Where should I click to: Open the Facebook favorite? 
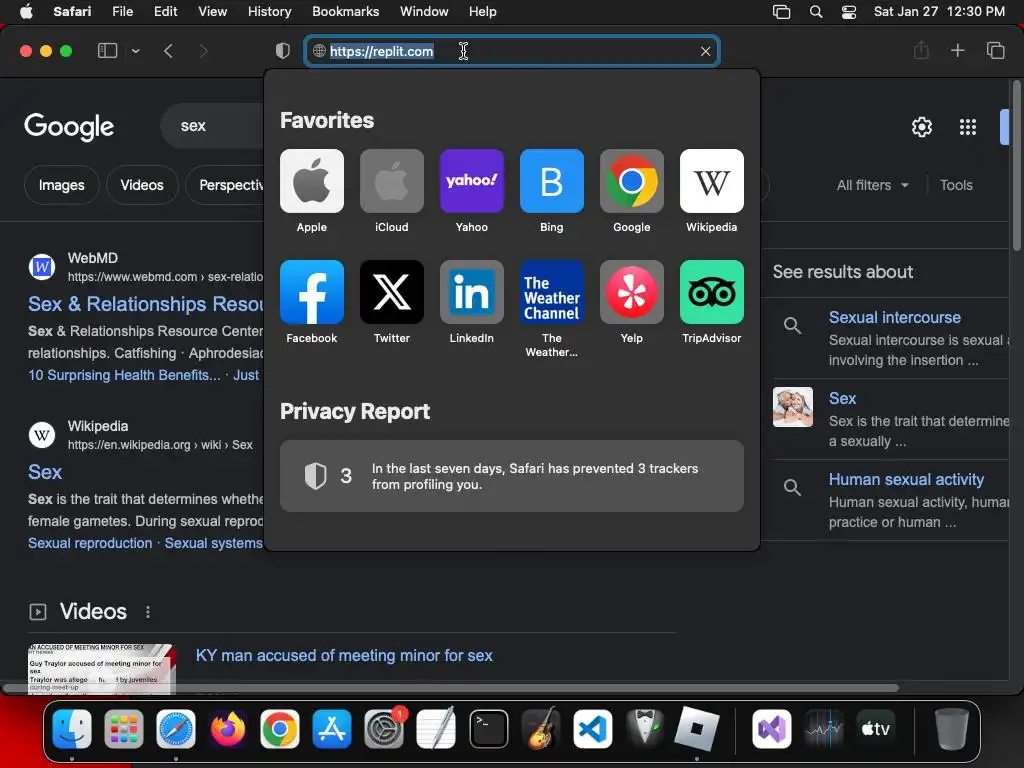[312, 292]
